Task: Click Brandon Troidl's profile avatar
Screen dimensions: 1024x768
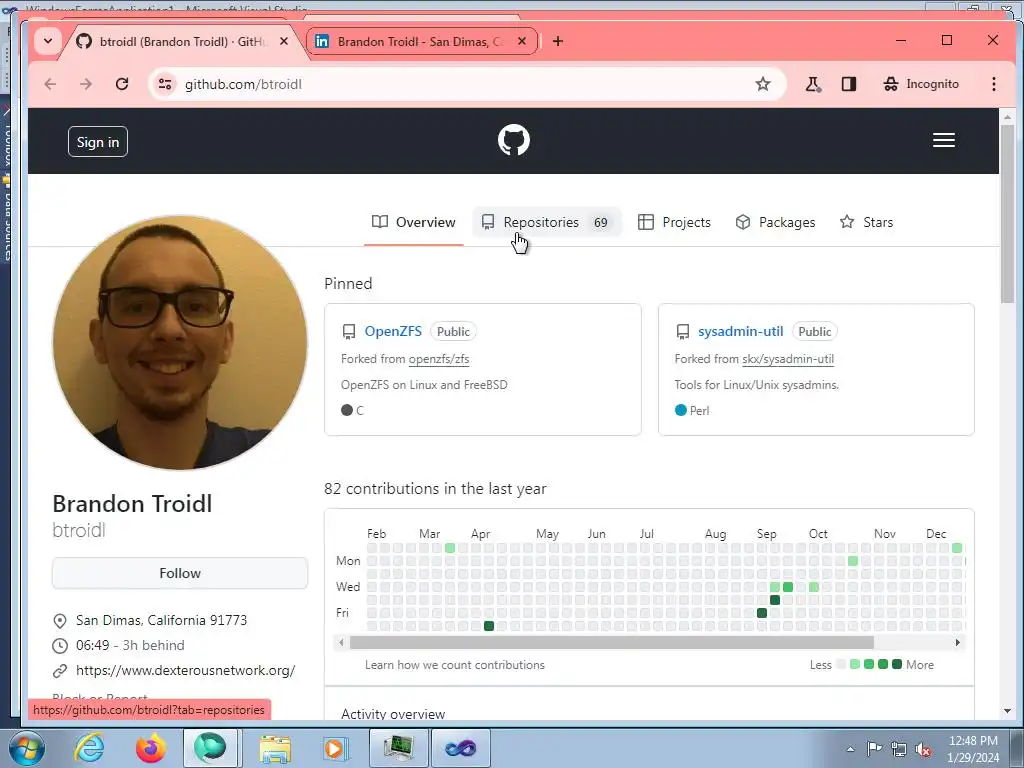Action: click(180, 342)
